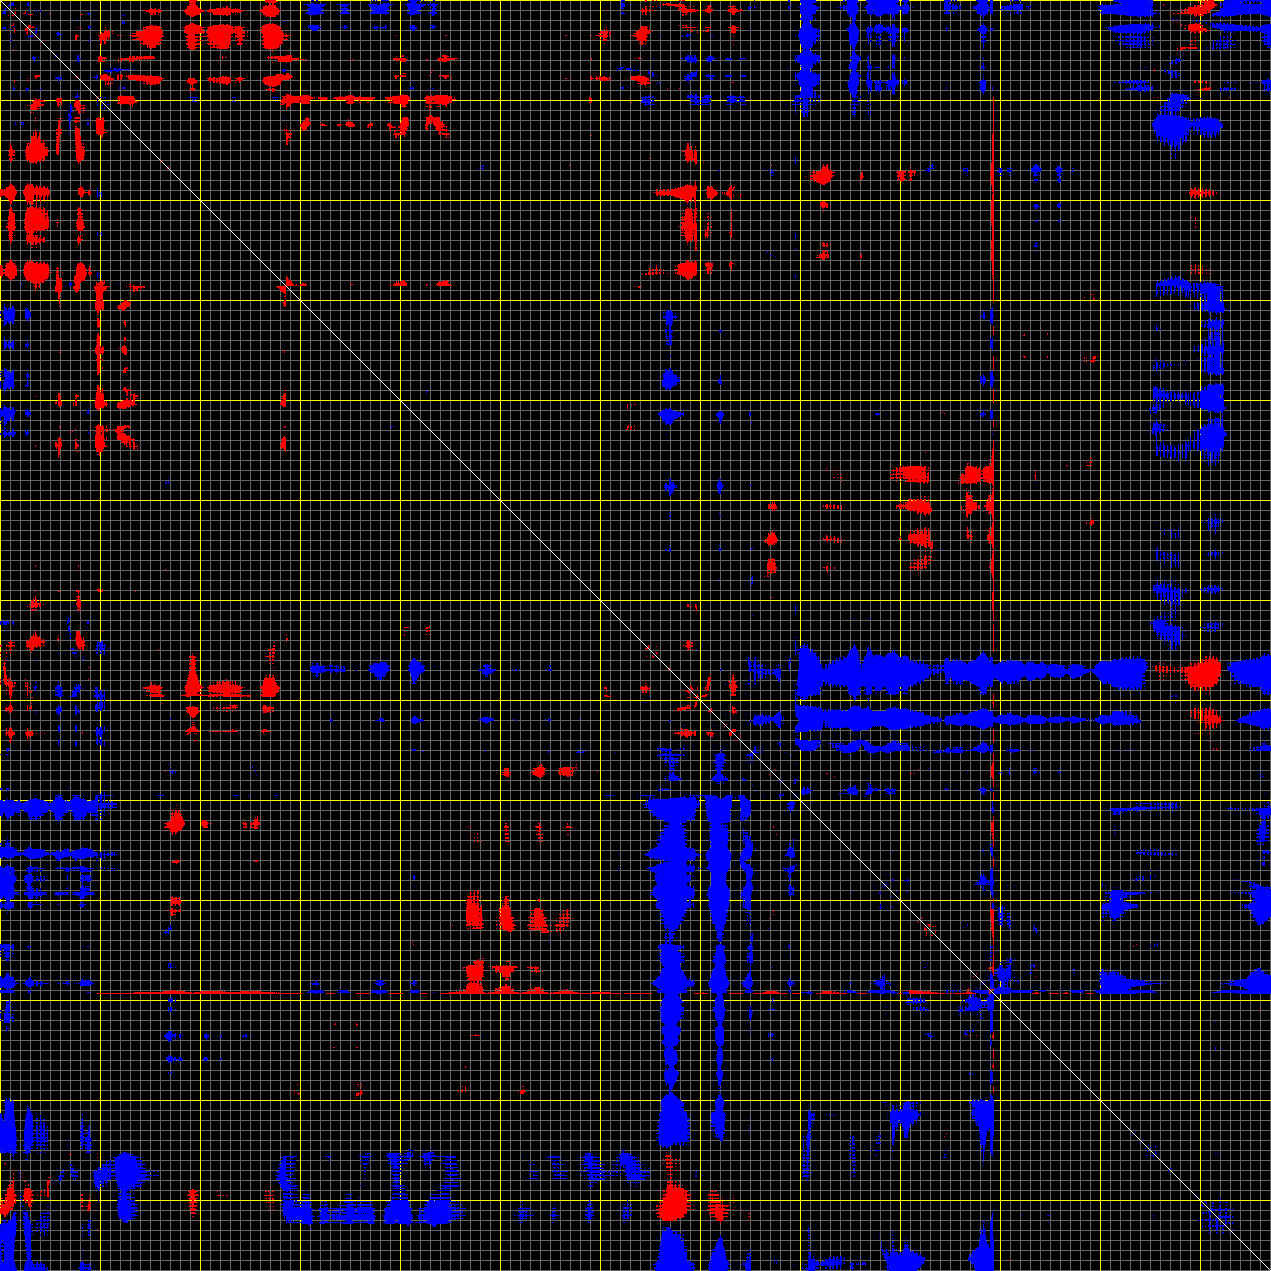Screen dimensions: 1271x1271
Task: Click the blue starburst on the diagonal's lower-right end
Action: click(x=1218, y=1218)
